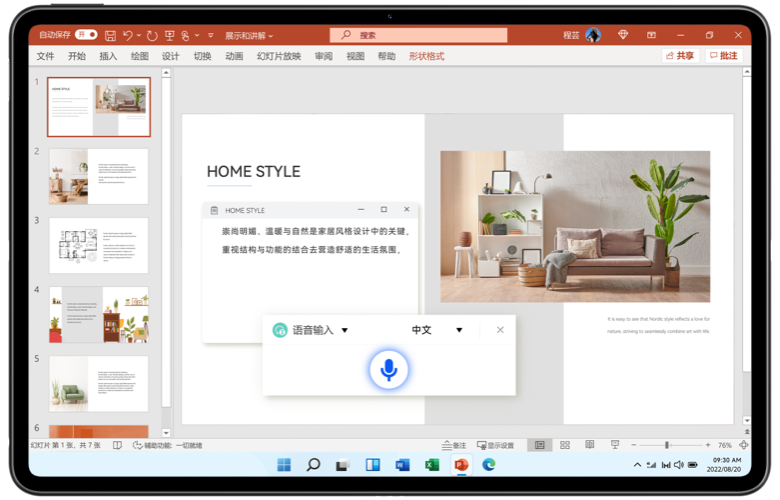The width and height of the screenshot is (780, 500).
Task: Click slide panel scrollbar up arrow
Action: pos(166,73)
